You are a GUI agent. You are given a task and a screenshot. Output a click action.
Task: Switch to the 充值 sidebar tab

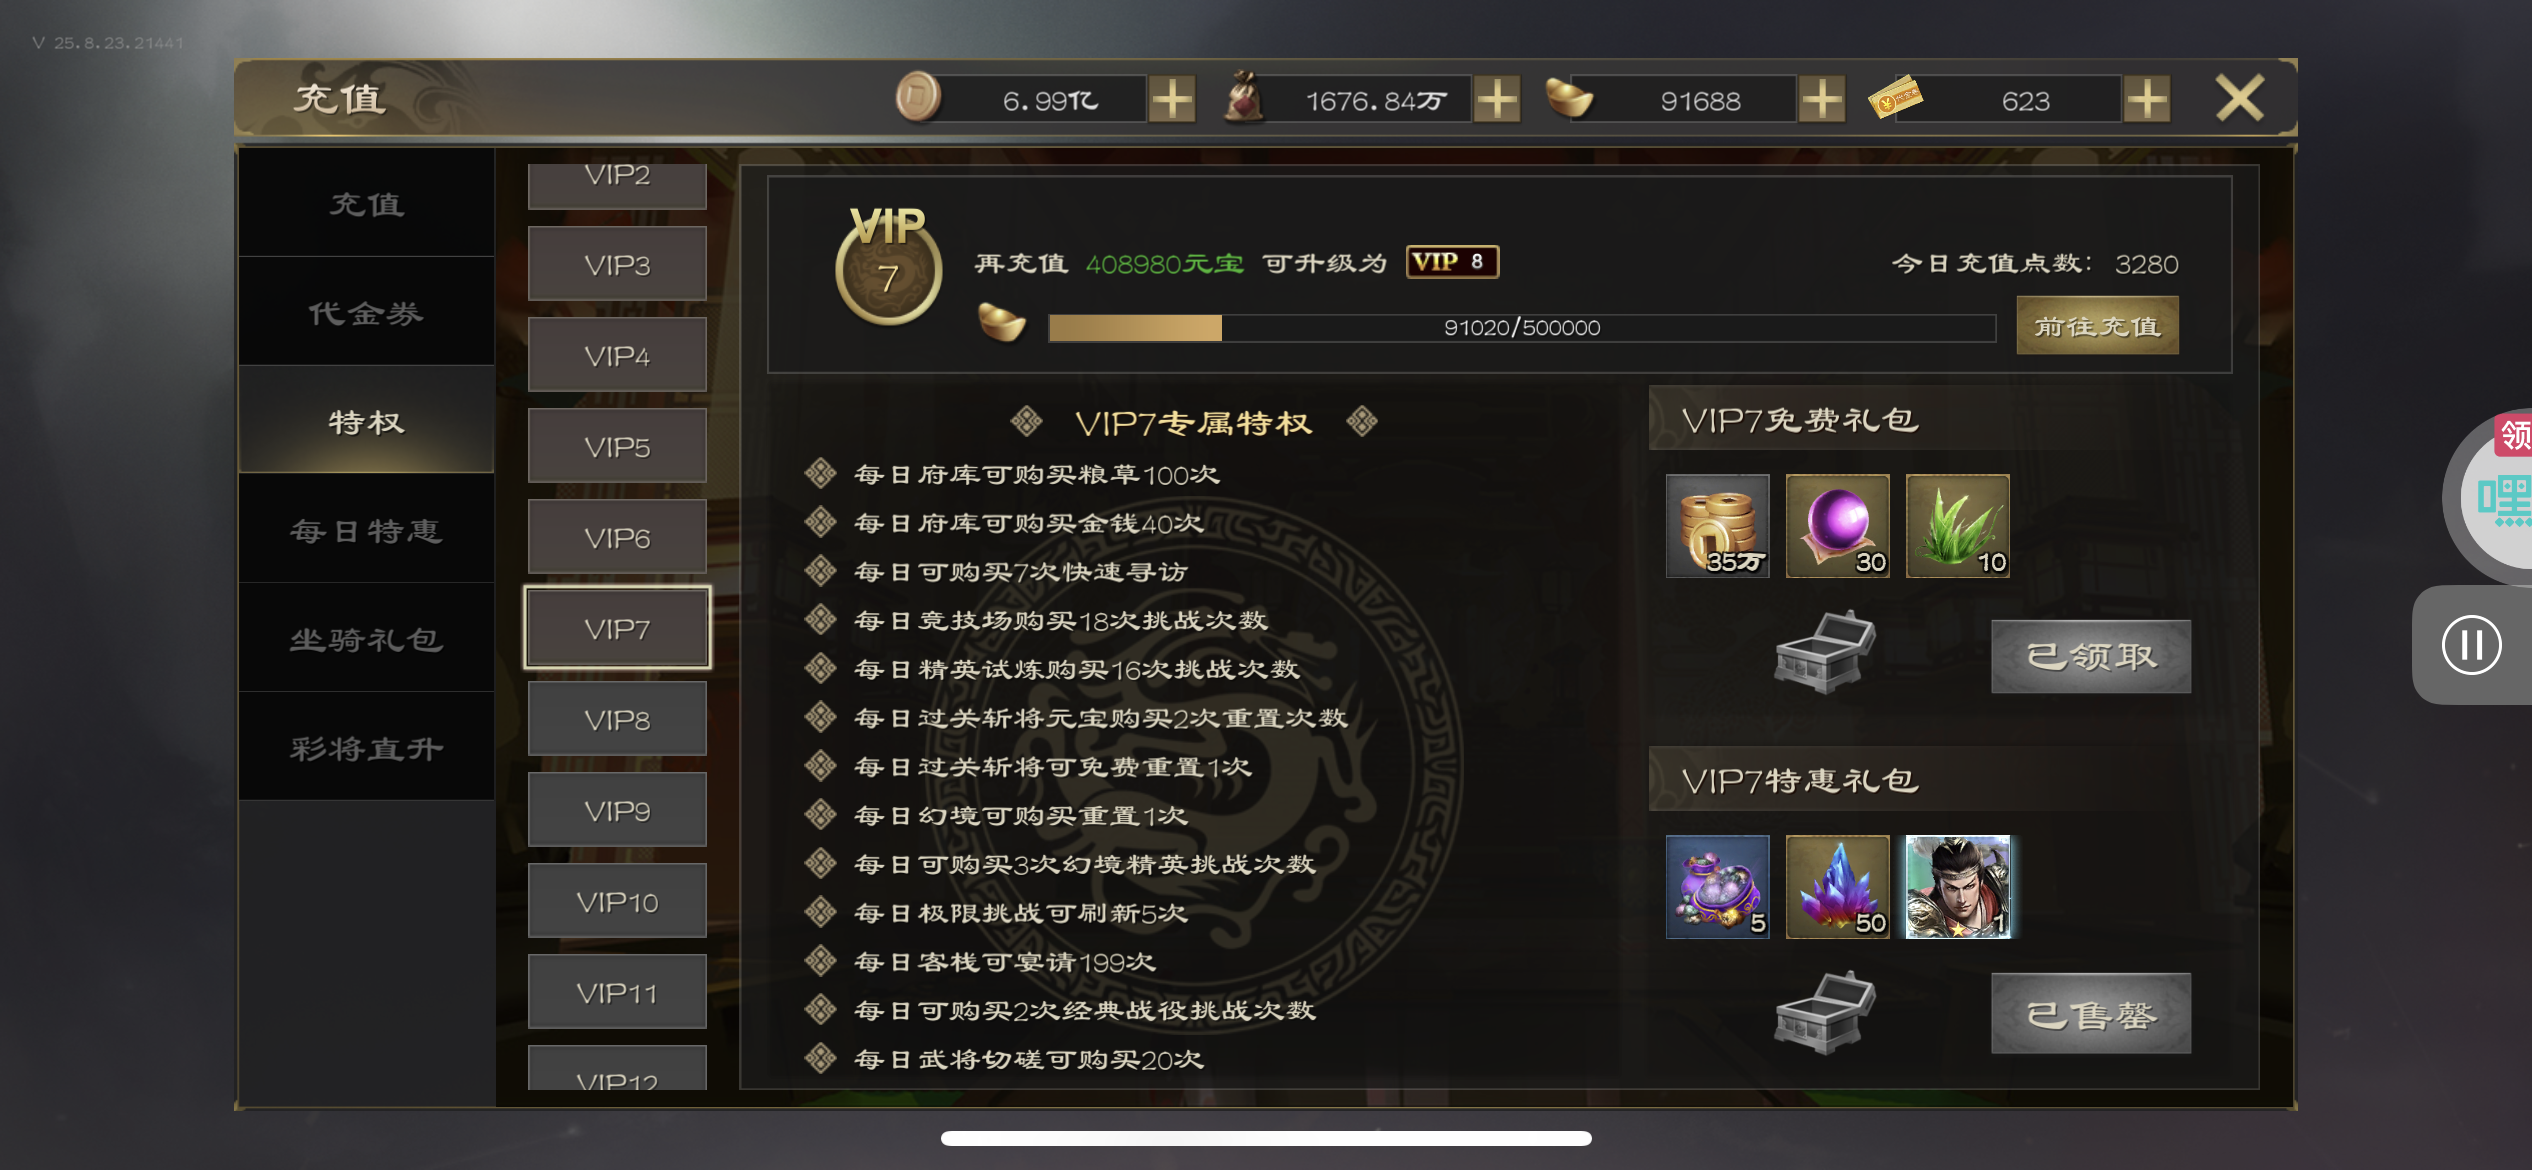(367, 204)
